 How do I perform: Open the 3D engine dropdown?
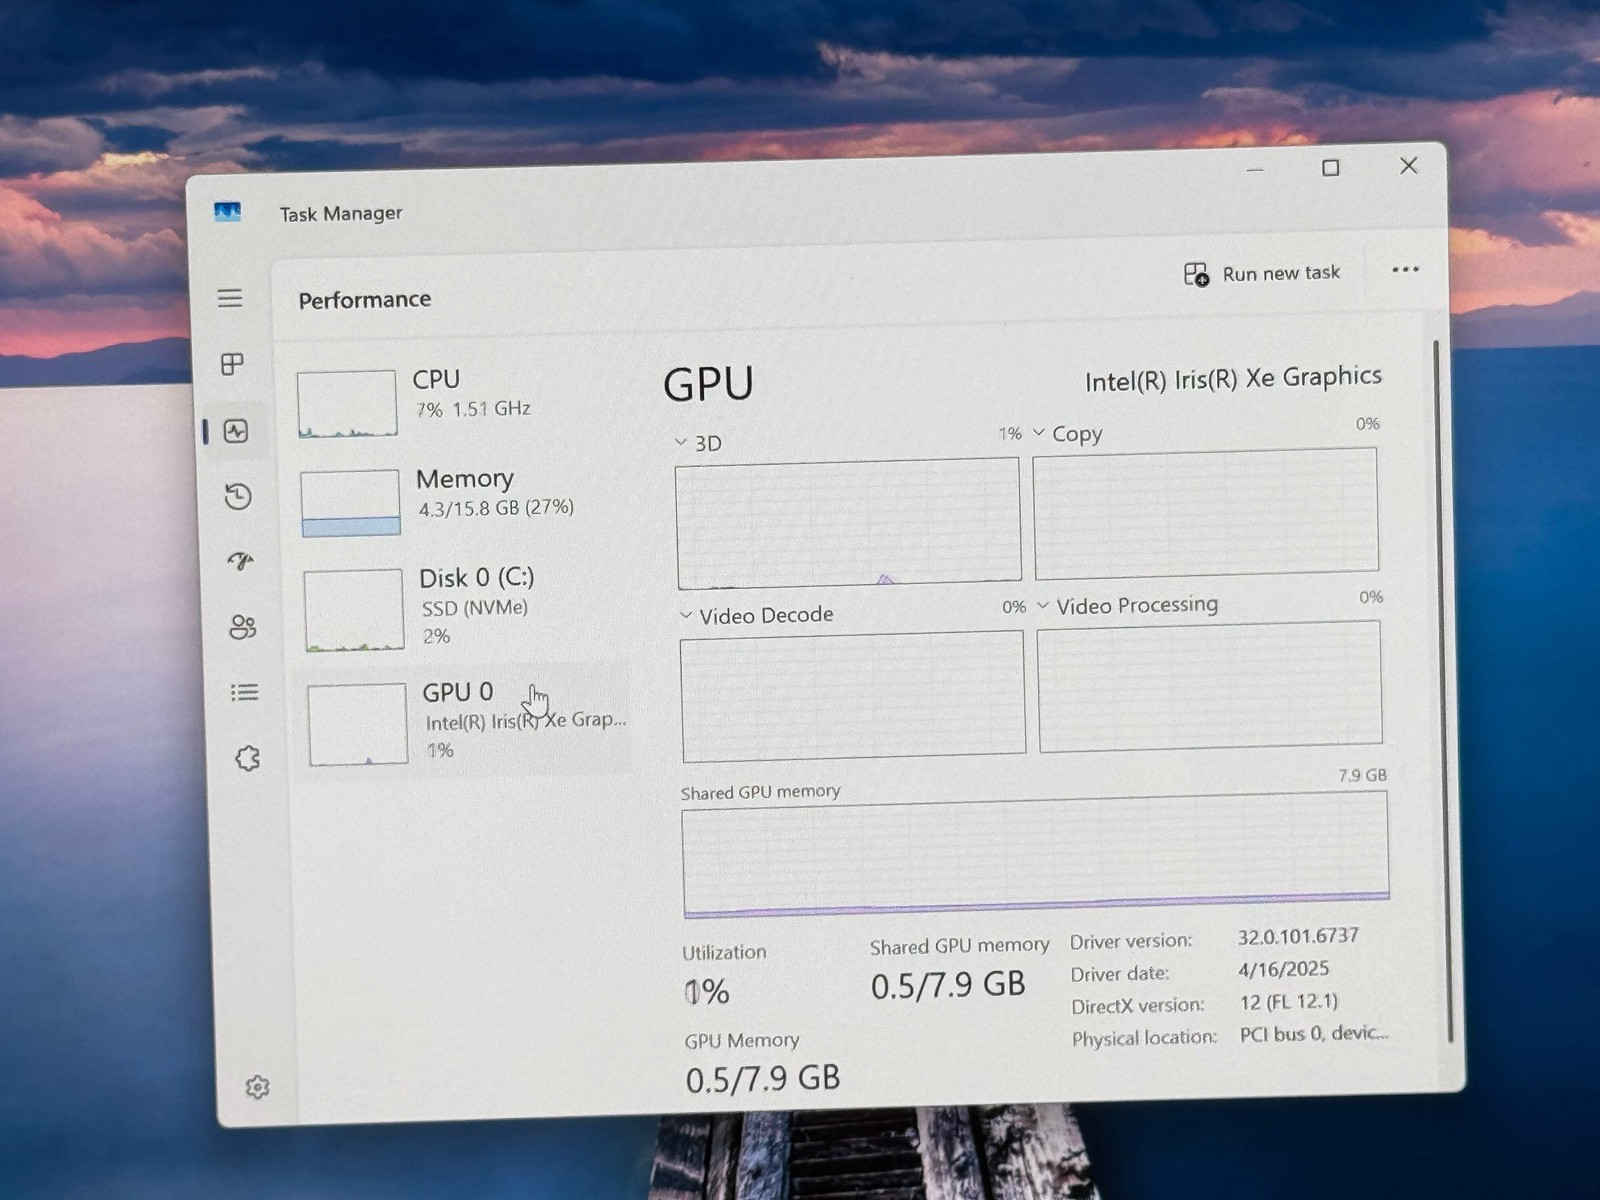681,442
